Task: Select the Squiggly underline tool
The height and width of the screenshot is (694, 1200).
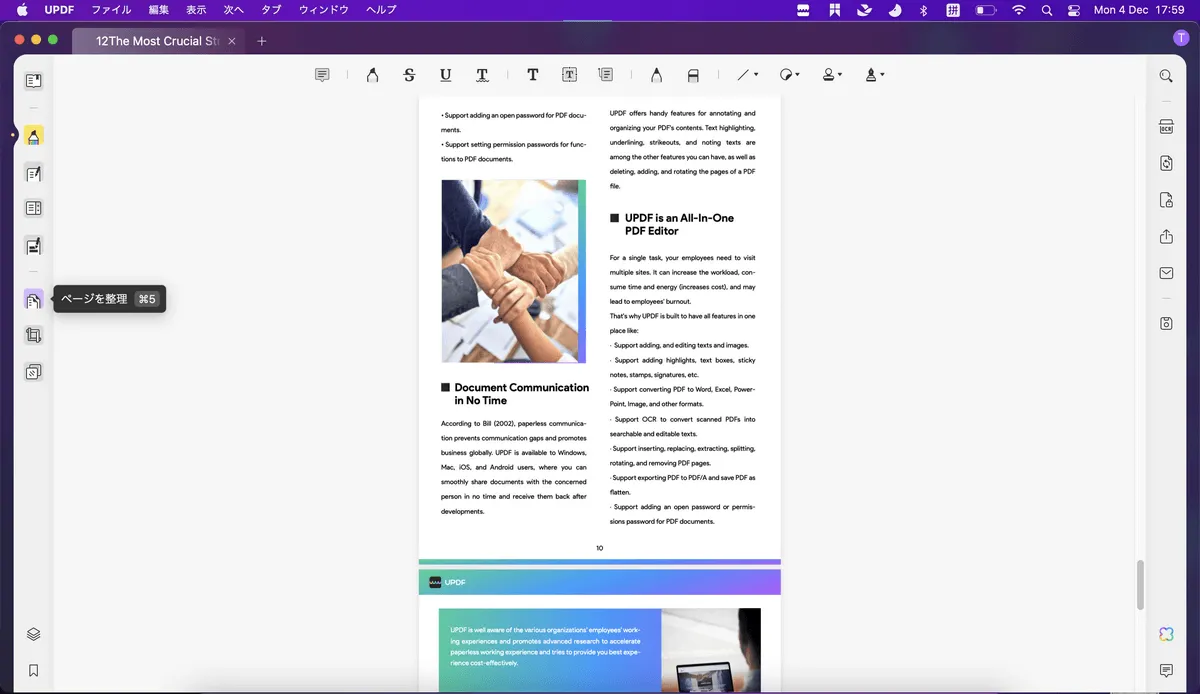Action: 482,75
